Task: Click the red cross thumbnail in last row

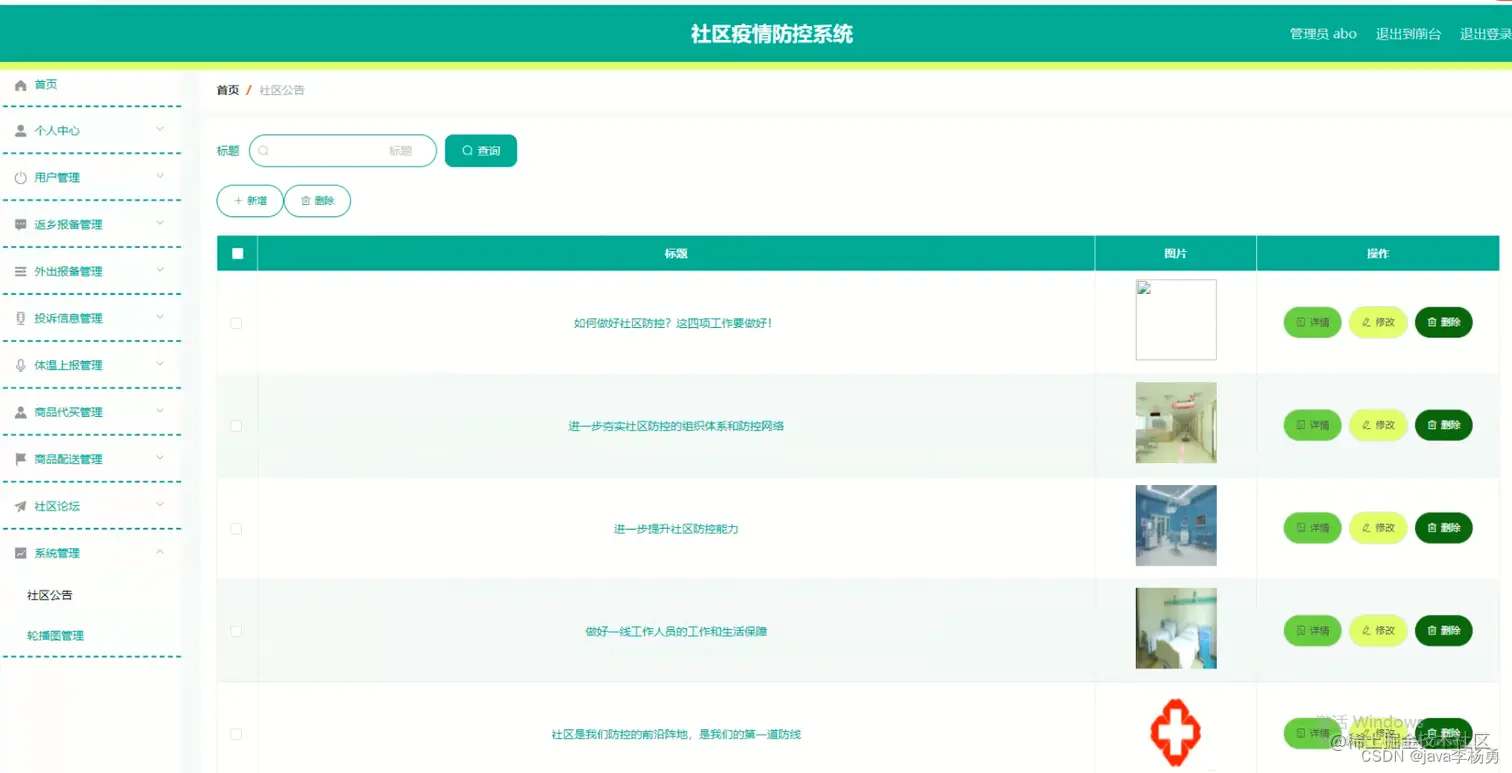Action: pos(1176,734)
